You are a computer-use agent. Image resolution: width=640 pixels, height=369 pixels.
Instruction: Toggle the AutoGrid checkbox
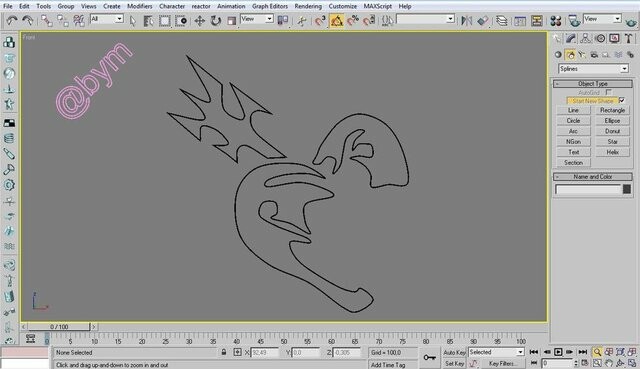(609, 93)
